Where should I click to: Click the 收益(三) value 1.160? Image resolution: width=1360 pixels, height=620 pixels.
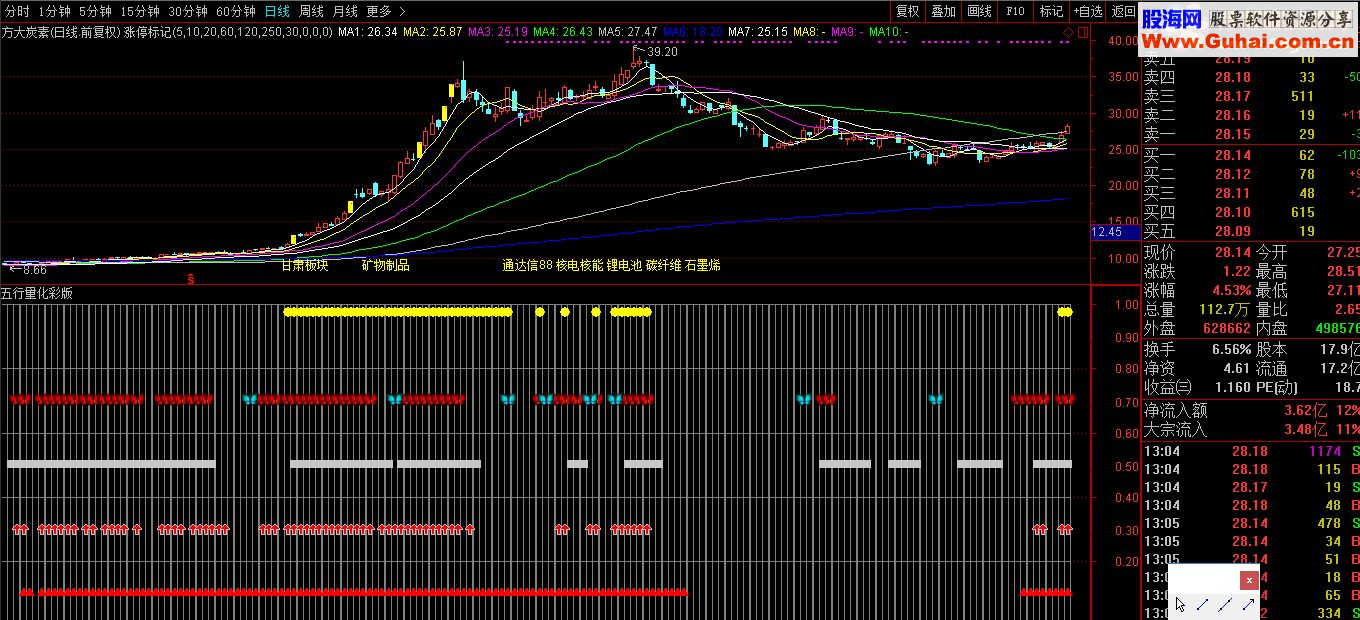tap(1231, 386)
